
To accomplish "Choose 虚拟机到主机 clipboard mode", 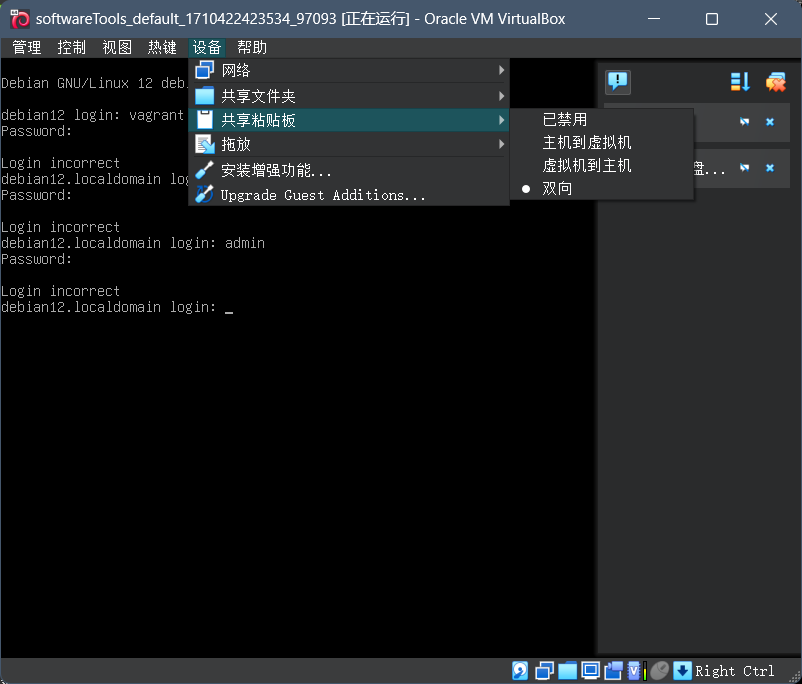I will [x=587, y=166].
